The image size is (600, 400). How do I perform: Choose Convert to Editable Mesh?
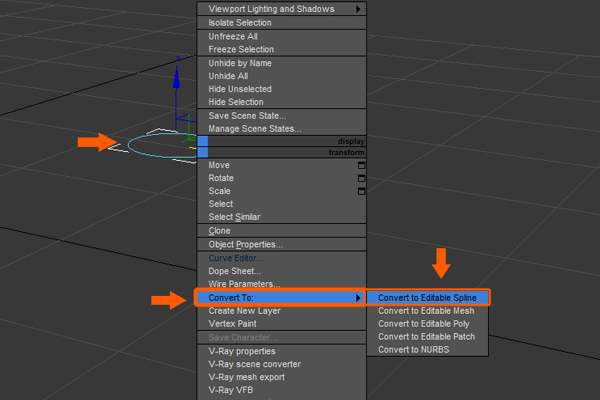(427, 311)
